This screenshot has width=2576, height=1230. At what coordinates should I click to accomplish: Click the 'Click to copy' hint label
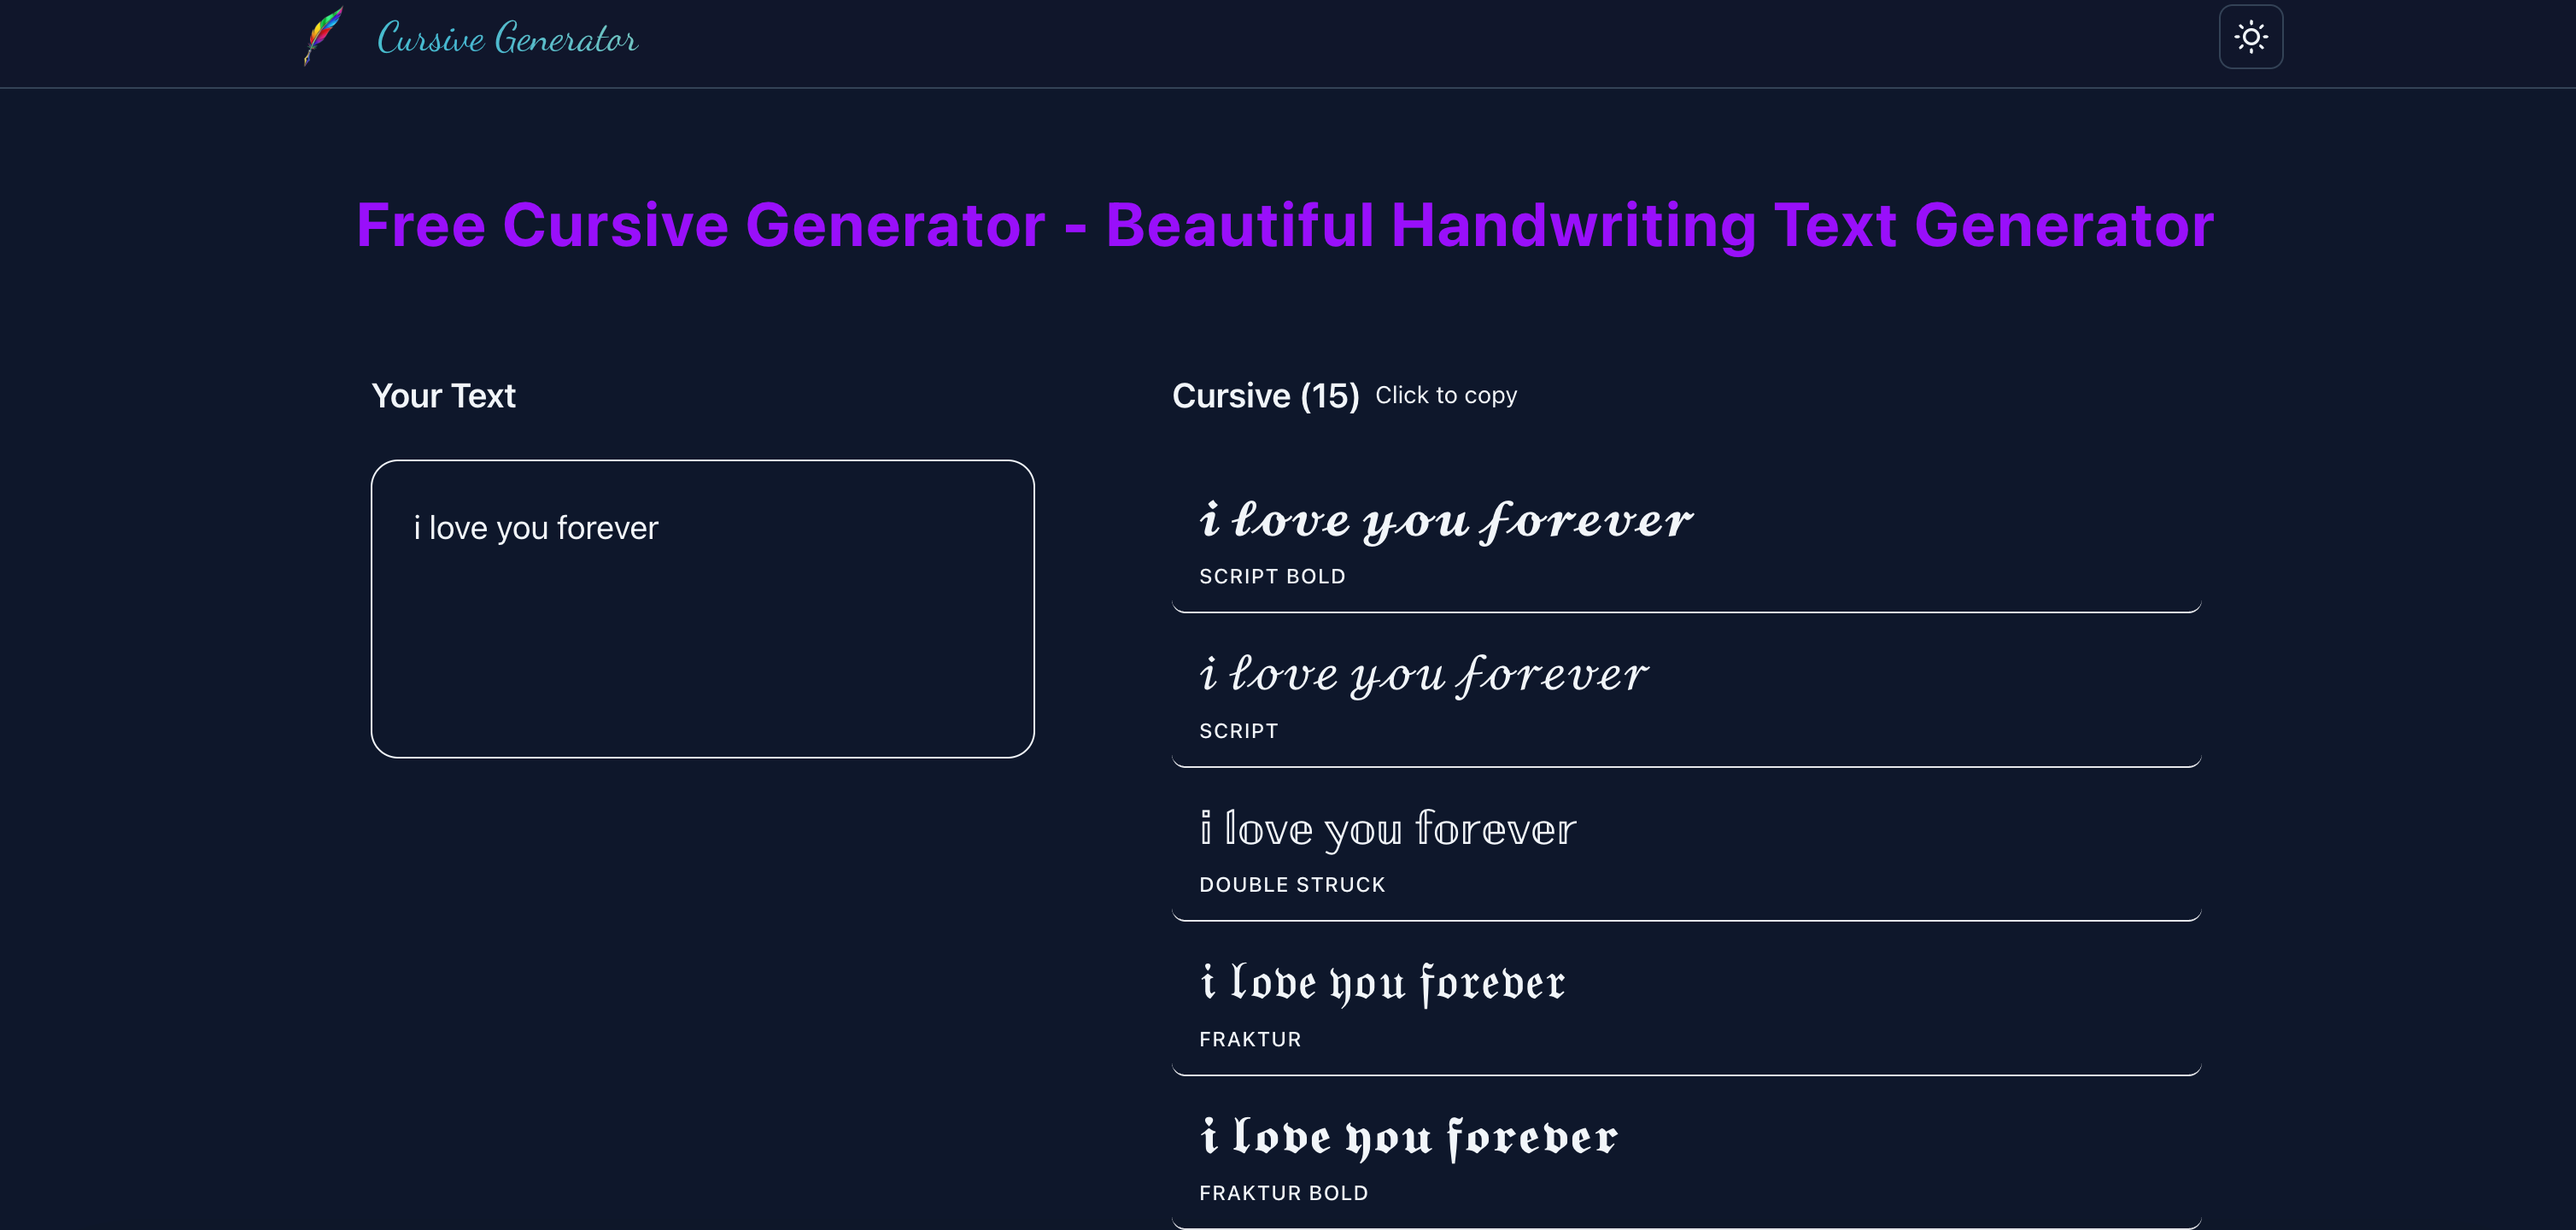[x=1445, y=395]
